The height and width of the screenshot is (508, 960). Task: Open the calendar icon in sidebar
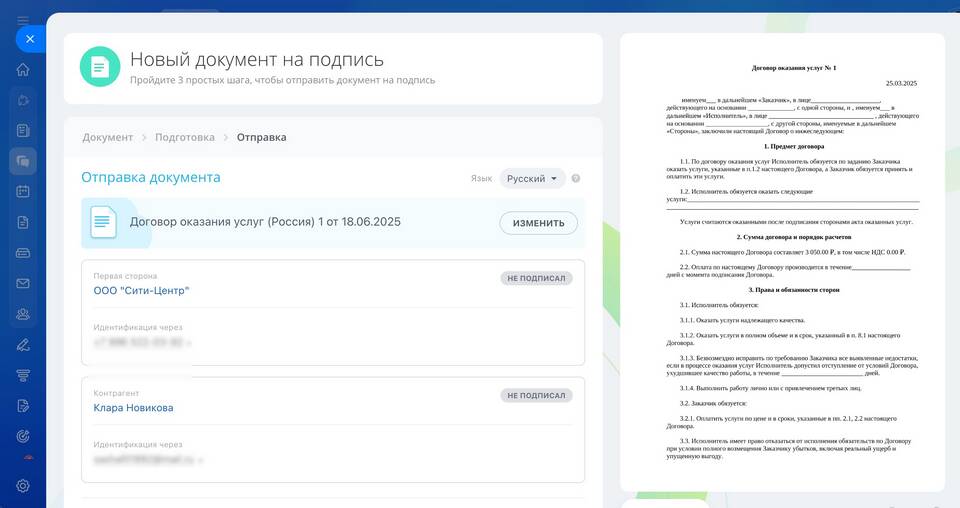click(x=23, y=192)
